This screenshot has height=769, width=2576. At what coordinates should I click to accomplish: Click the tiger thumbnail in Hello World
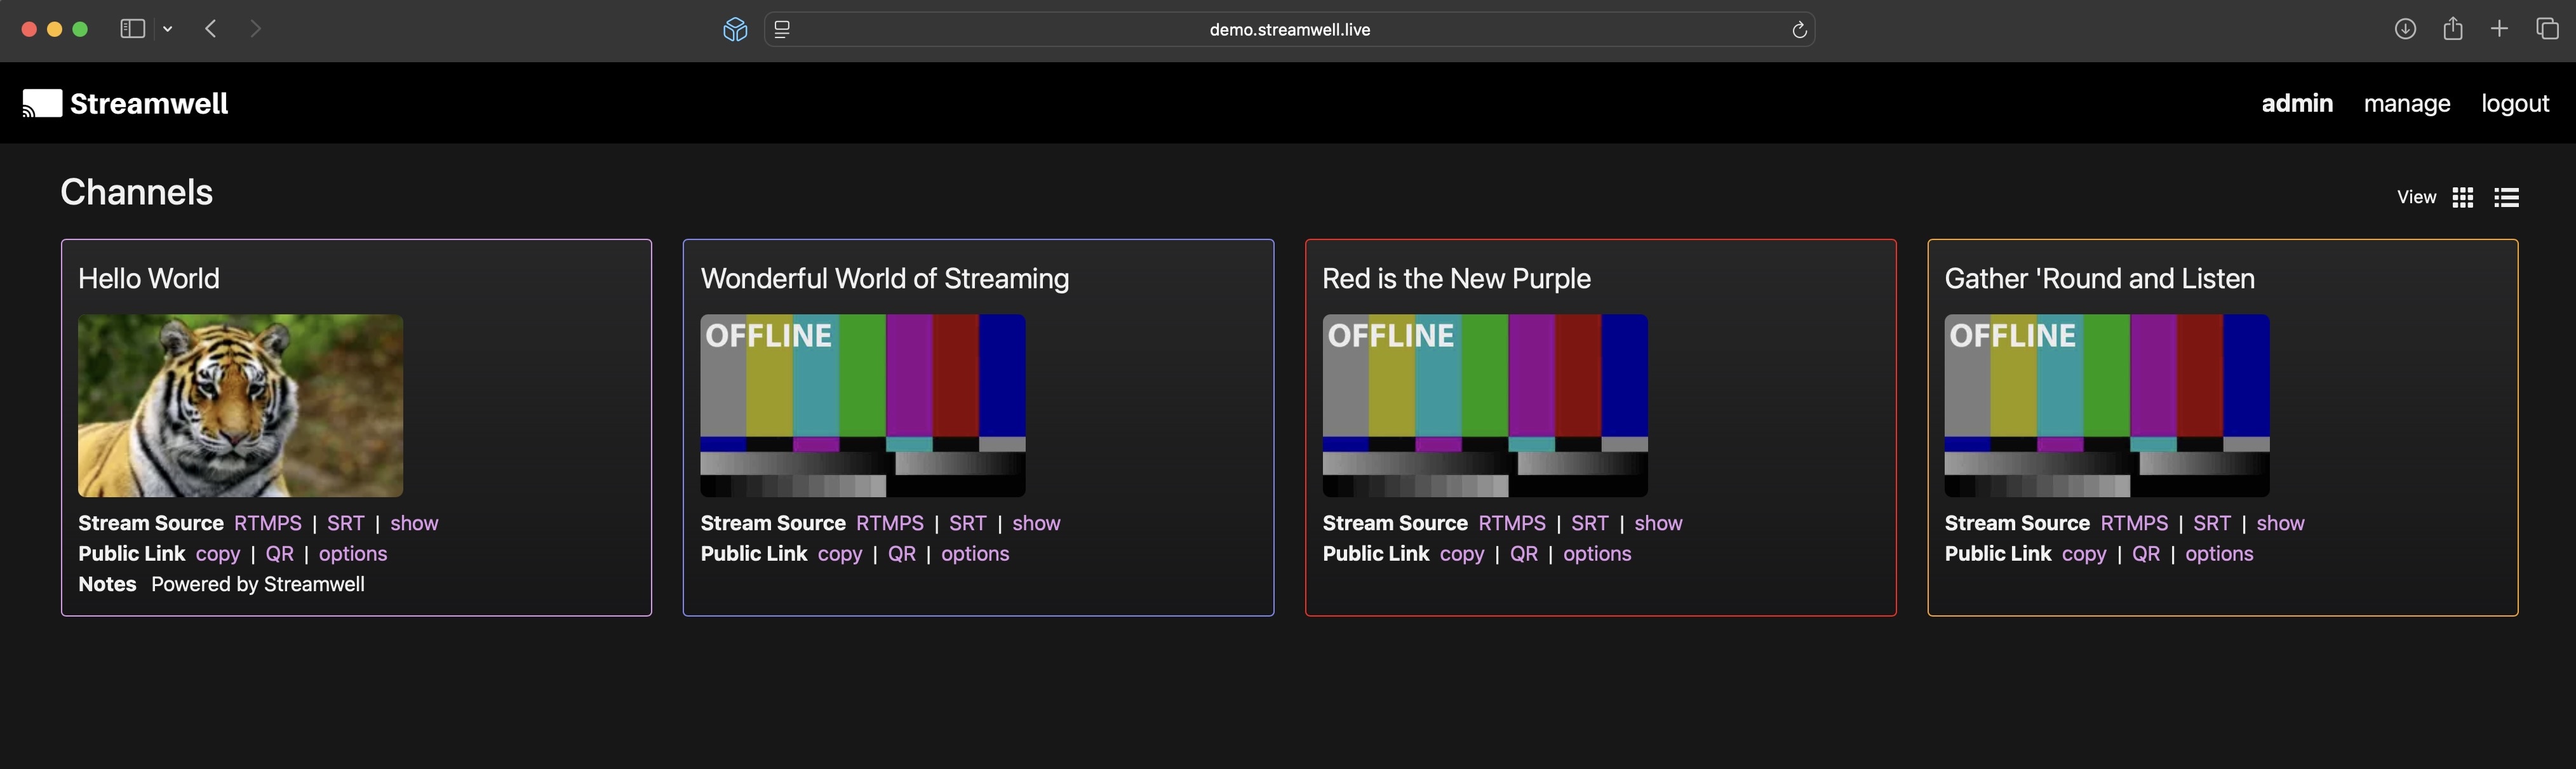[241, 405]
